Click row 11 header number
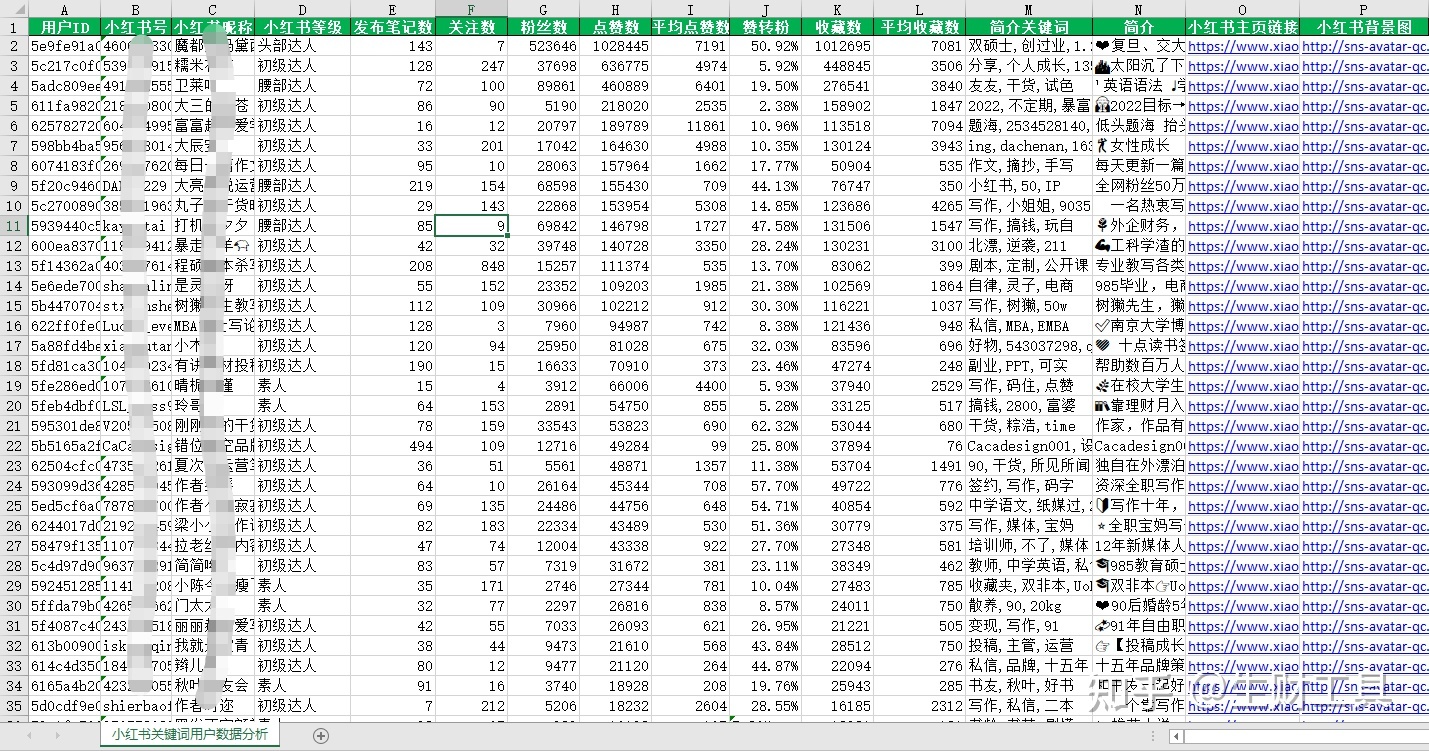Screen dimensions: 1429x751 (13, 226)
